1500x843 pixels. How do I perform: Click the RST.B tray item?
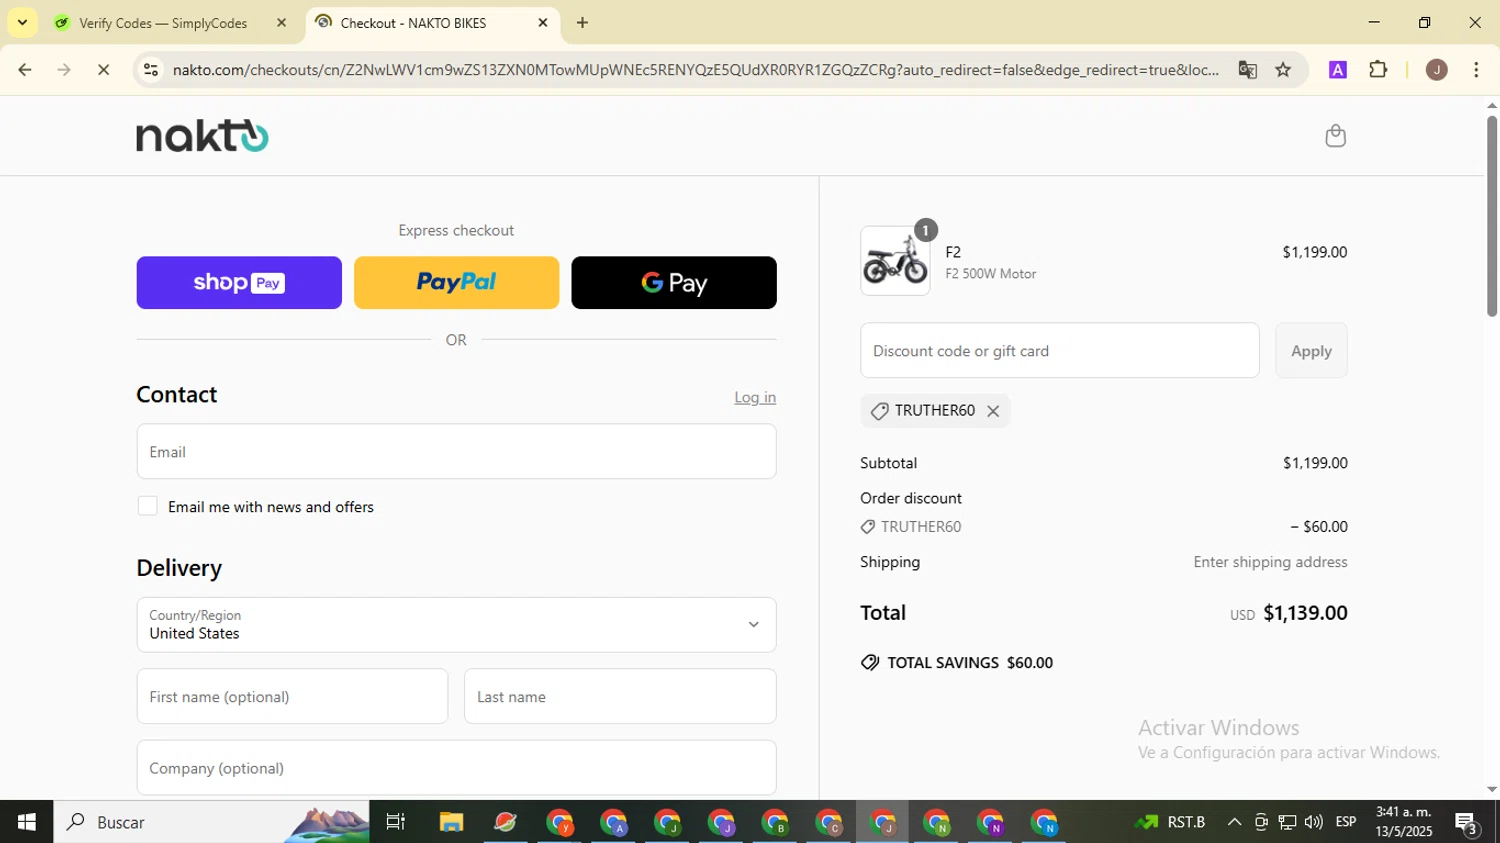[1171, 822]
